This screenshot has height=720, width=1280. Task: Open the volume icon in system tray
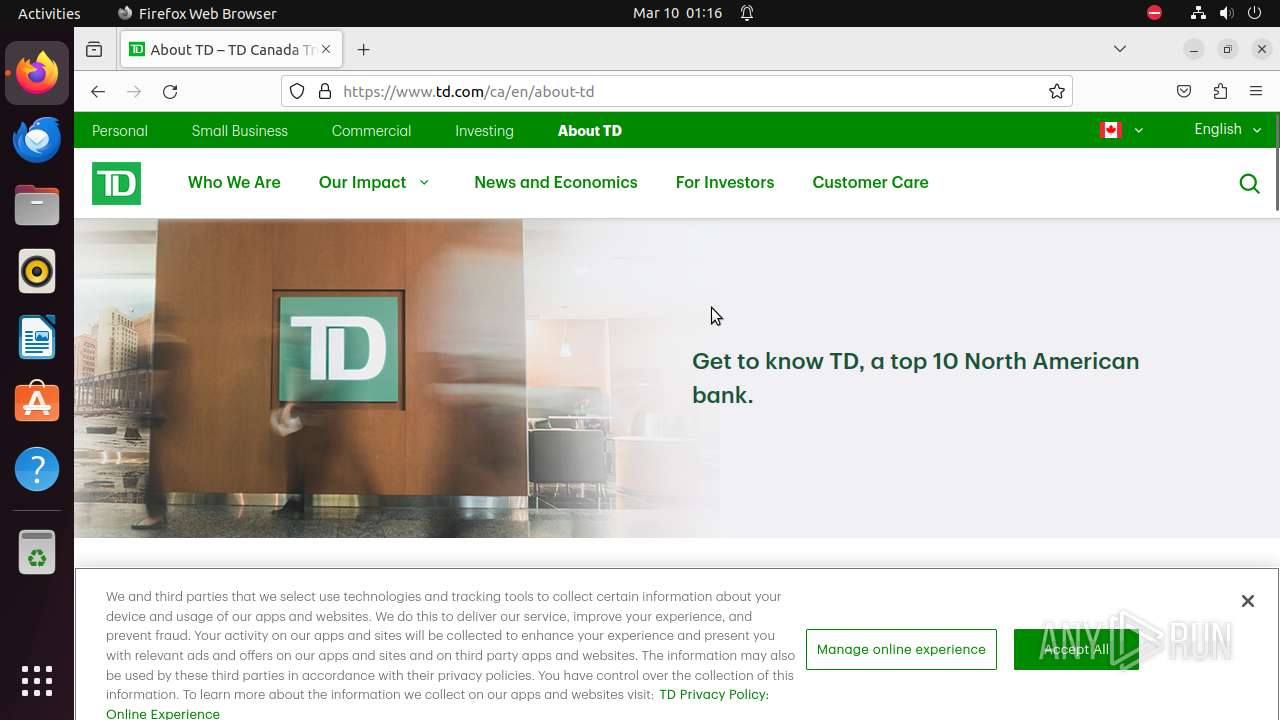click(x=1227, y=13)
